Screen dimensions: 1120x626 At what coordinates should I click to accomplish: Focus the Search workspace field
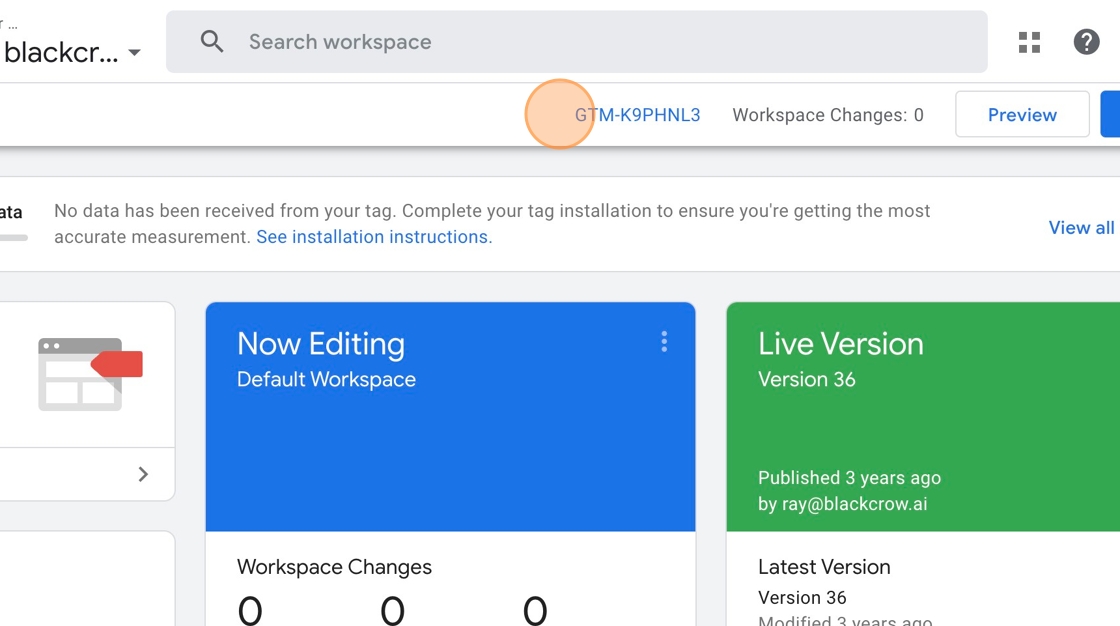coord(600,42)
